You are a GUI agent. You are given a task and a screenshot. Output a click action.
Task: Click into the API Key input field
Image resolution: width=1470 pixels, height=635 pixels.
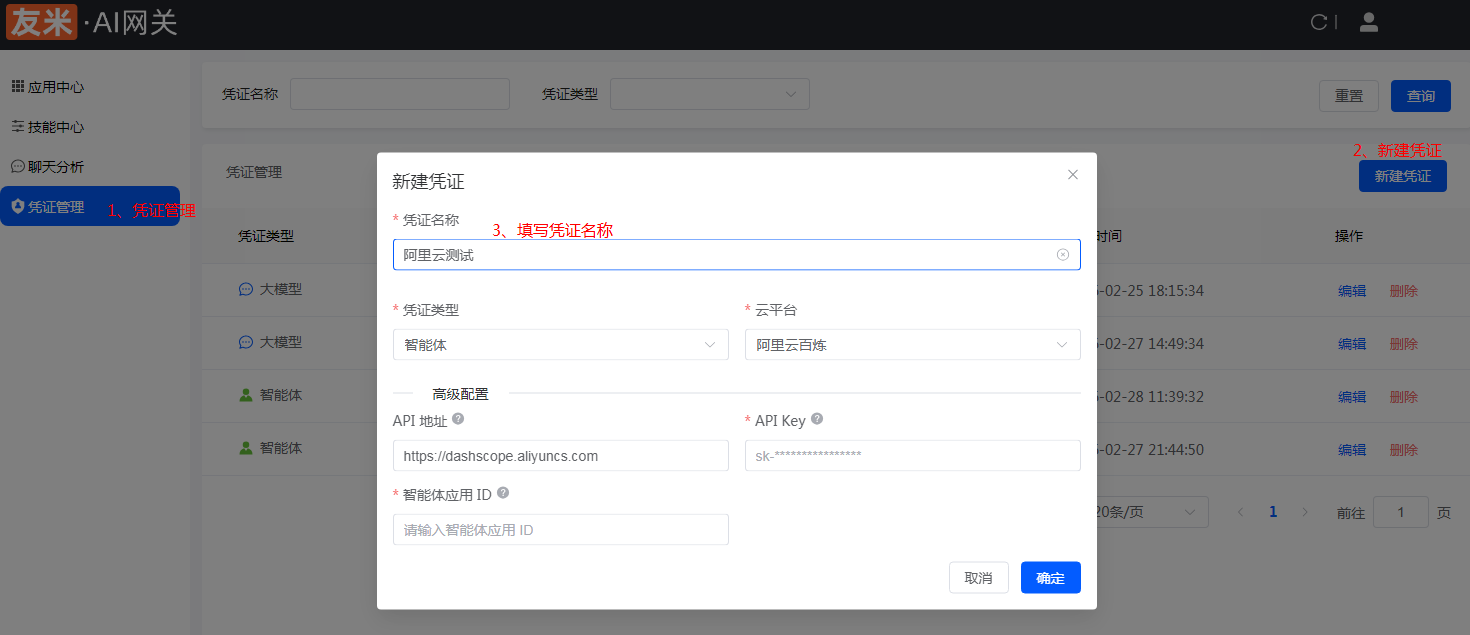click(x=912, y=456)
